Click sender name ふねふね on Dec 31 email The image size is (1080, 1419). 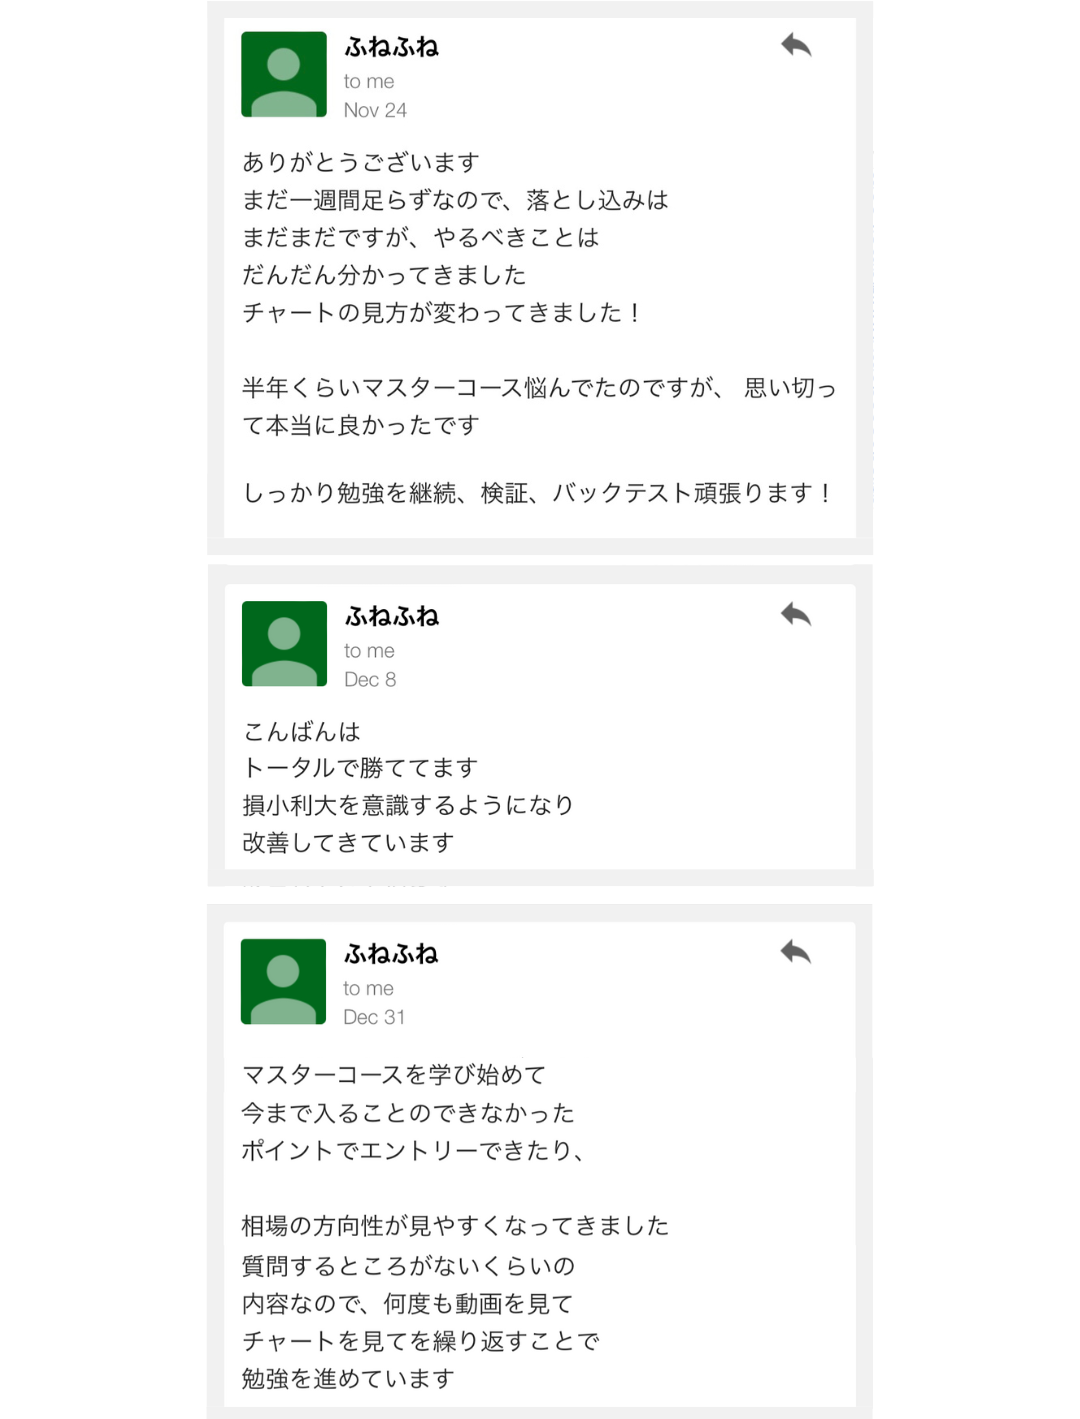tap(391, 954)
